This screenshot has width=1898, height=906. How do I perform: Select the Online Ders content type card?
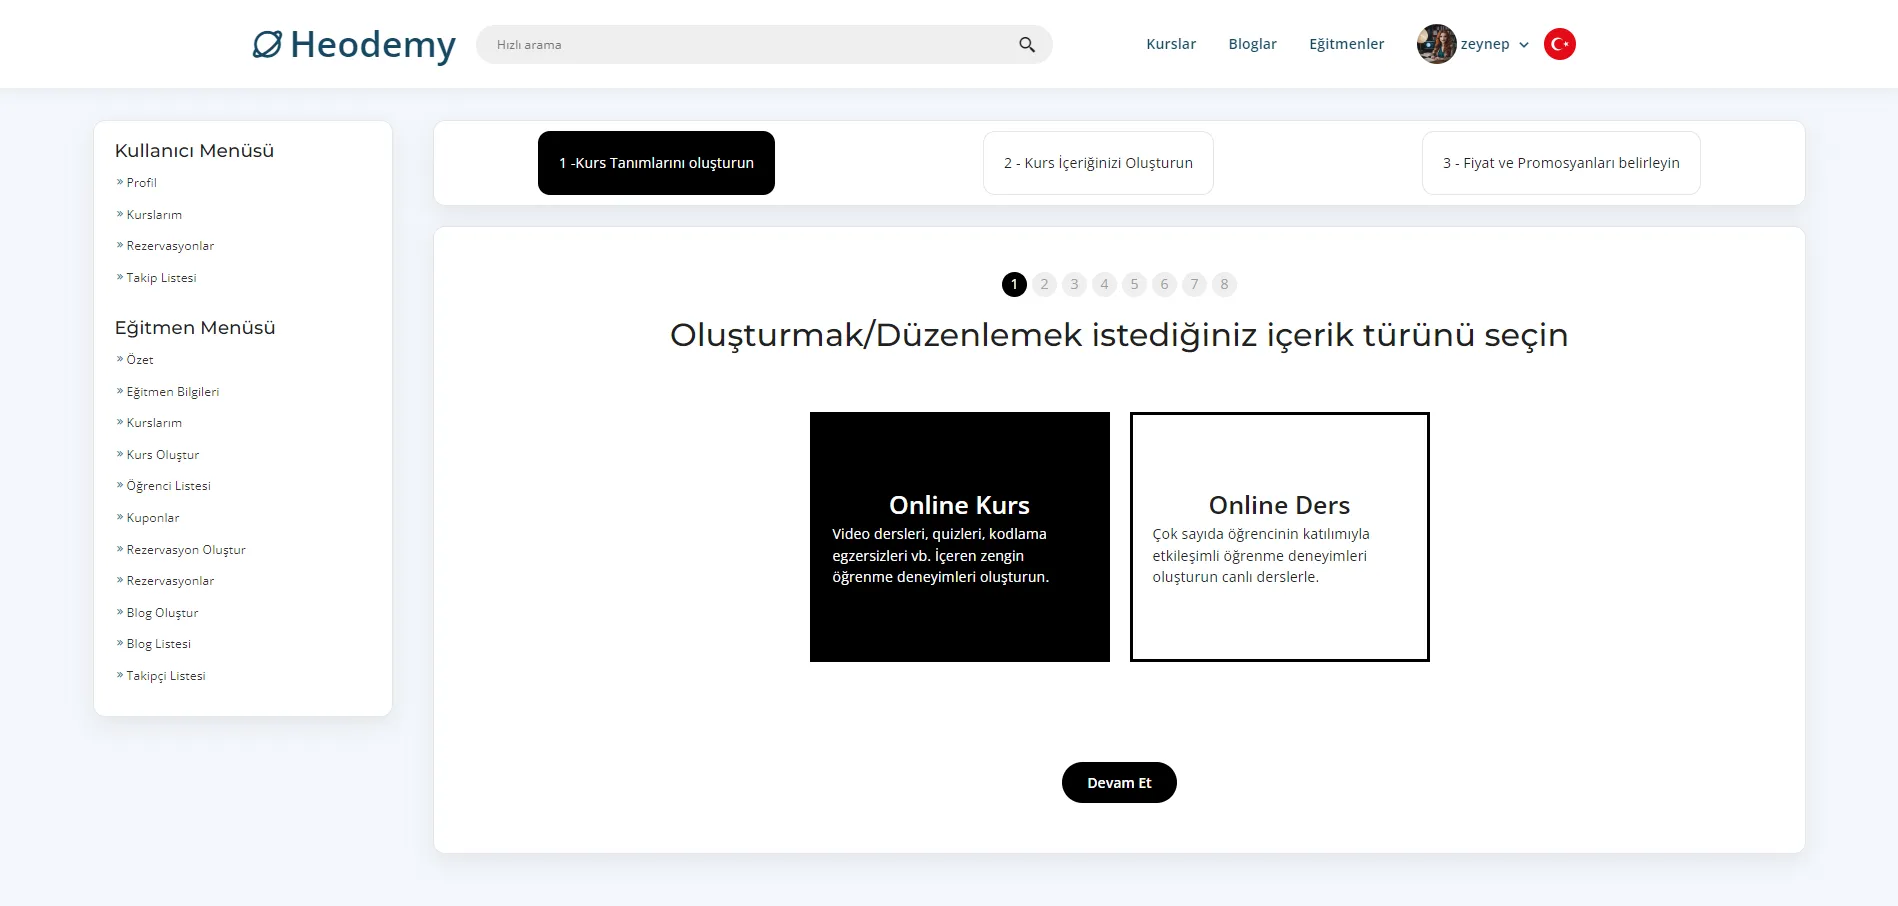click(x=1279, y=537)
